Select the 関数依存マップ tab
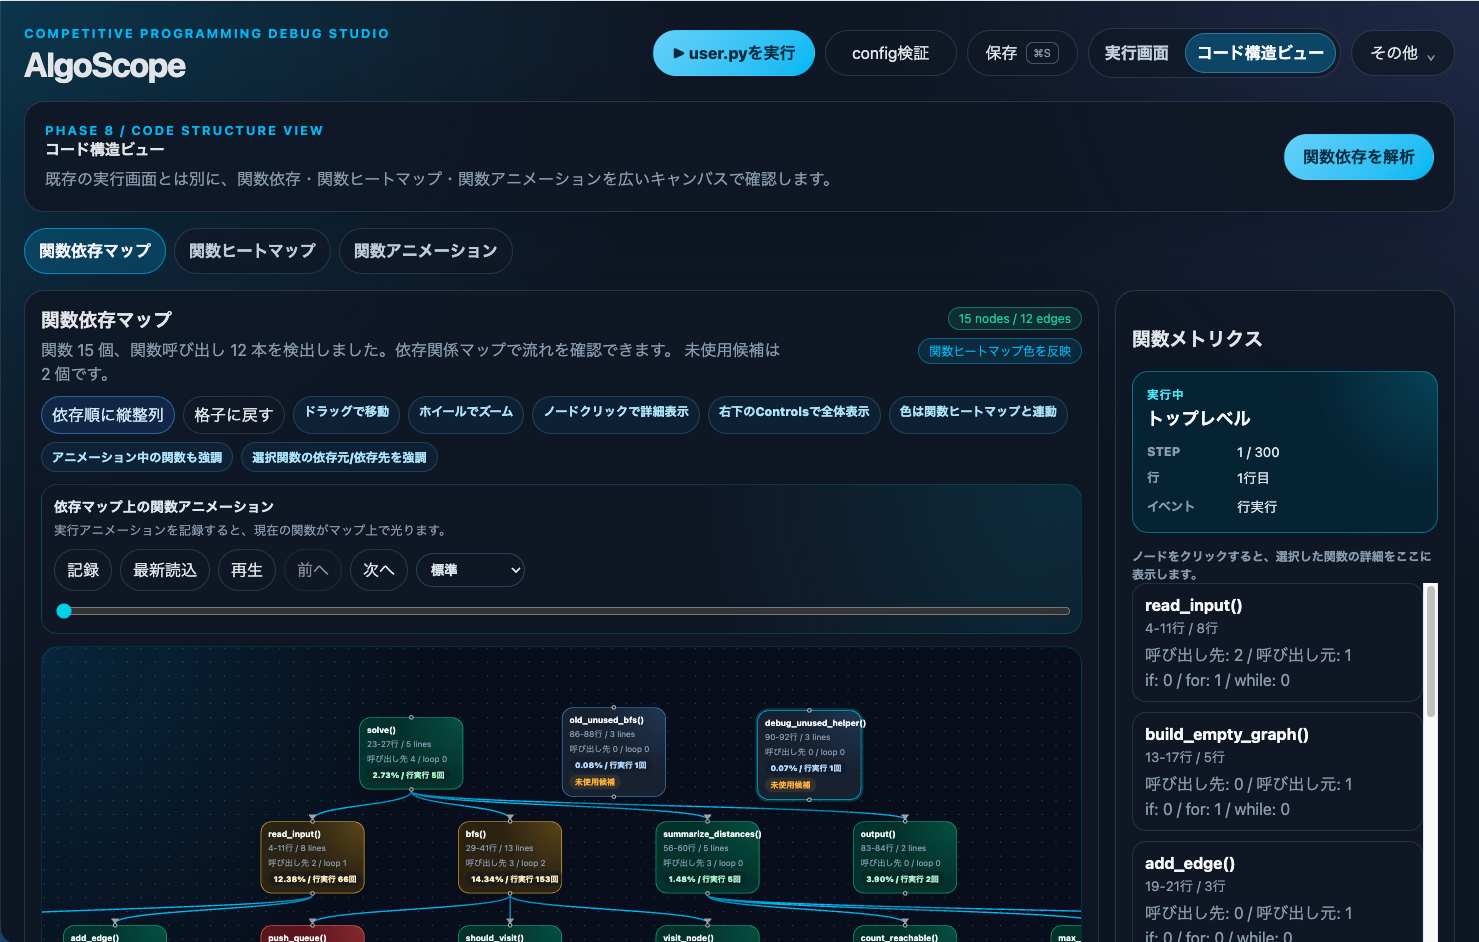The image size is (1479, 942). [95, 251]
